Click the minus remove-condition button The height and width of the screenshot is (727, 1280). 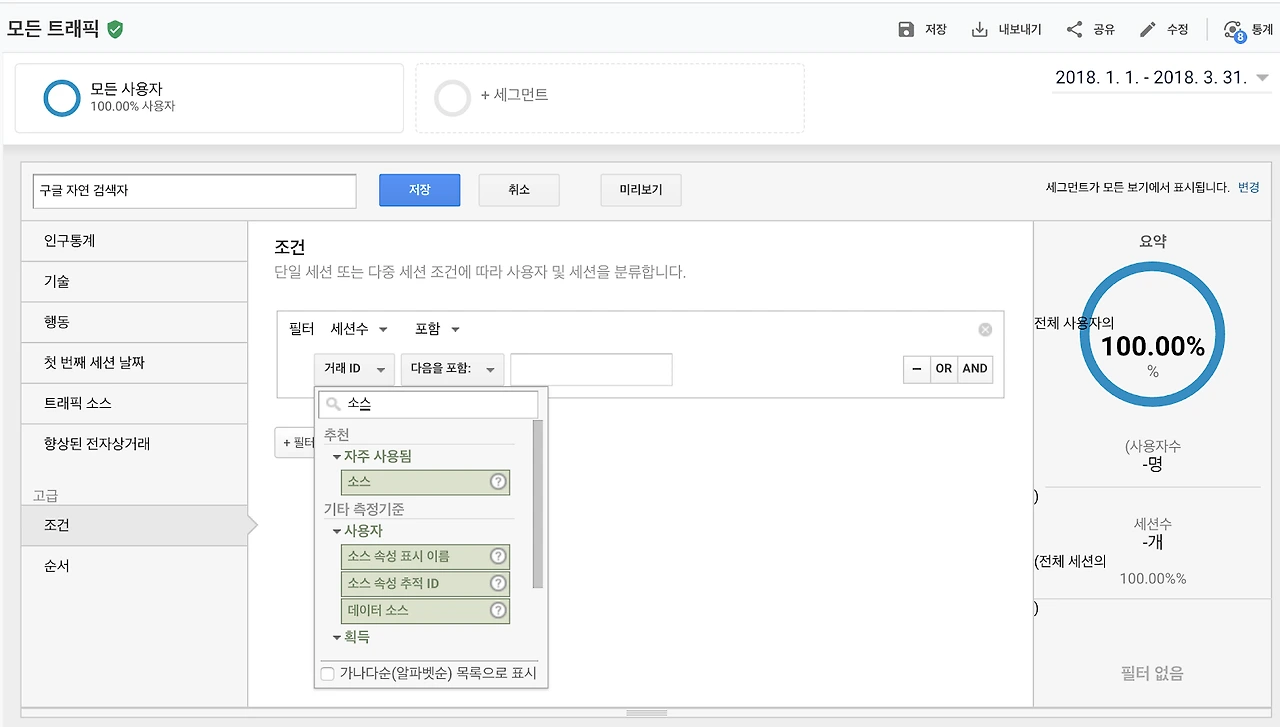916,369
